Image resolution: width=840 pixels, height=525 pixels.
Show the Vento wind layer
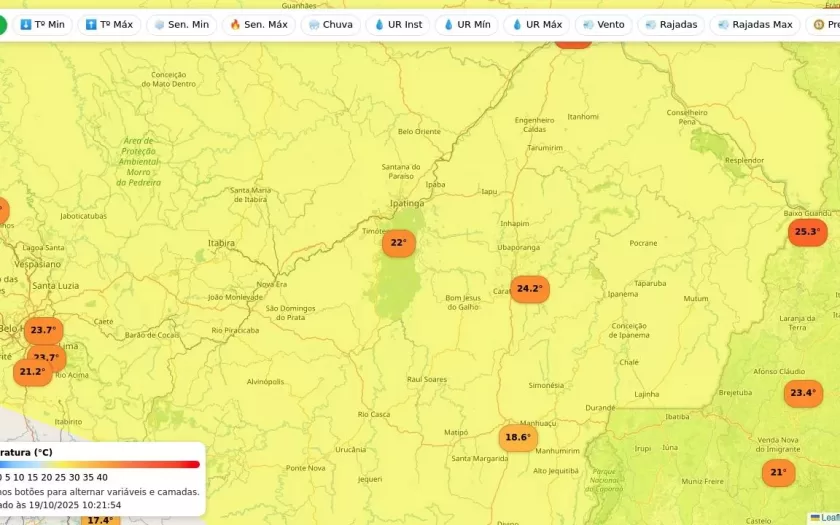[603, 24]
